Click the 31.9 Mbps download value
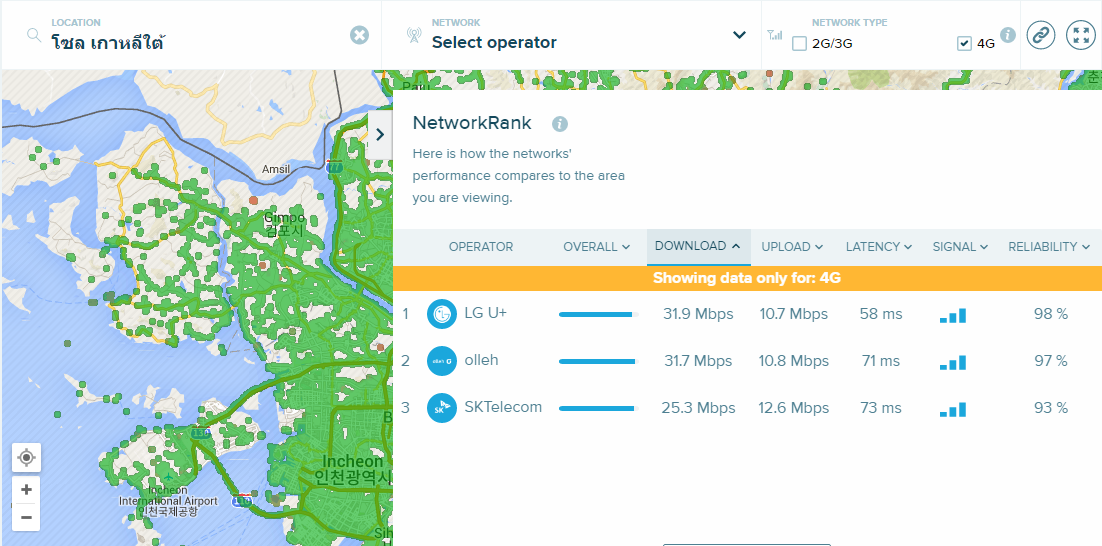Screen dimensions: 1102x546 pos(698,314)
